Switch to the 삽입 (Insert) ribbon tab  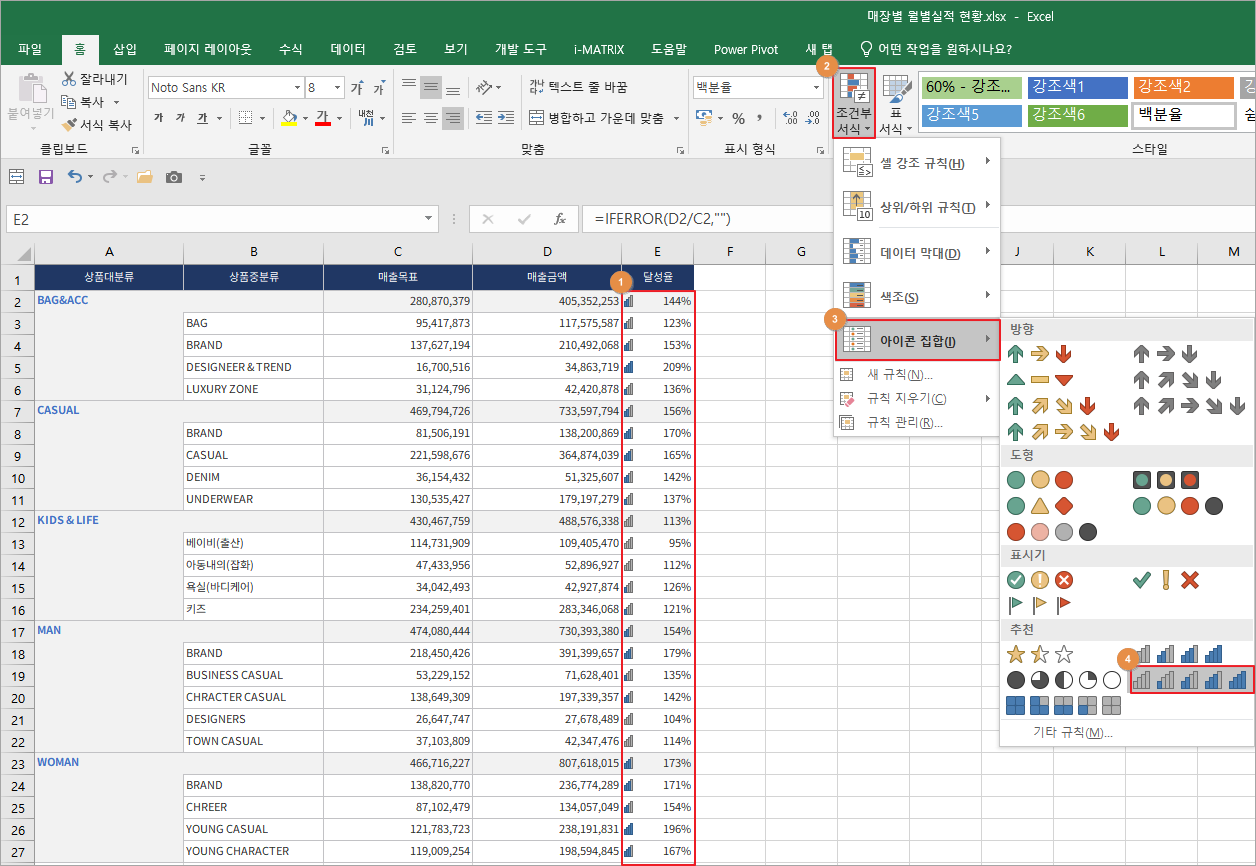125,49
